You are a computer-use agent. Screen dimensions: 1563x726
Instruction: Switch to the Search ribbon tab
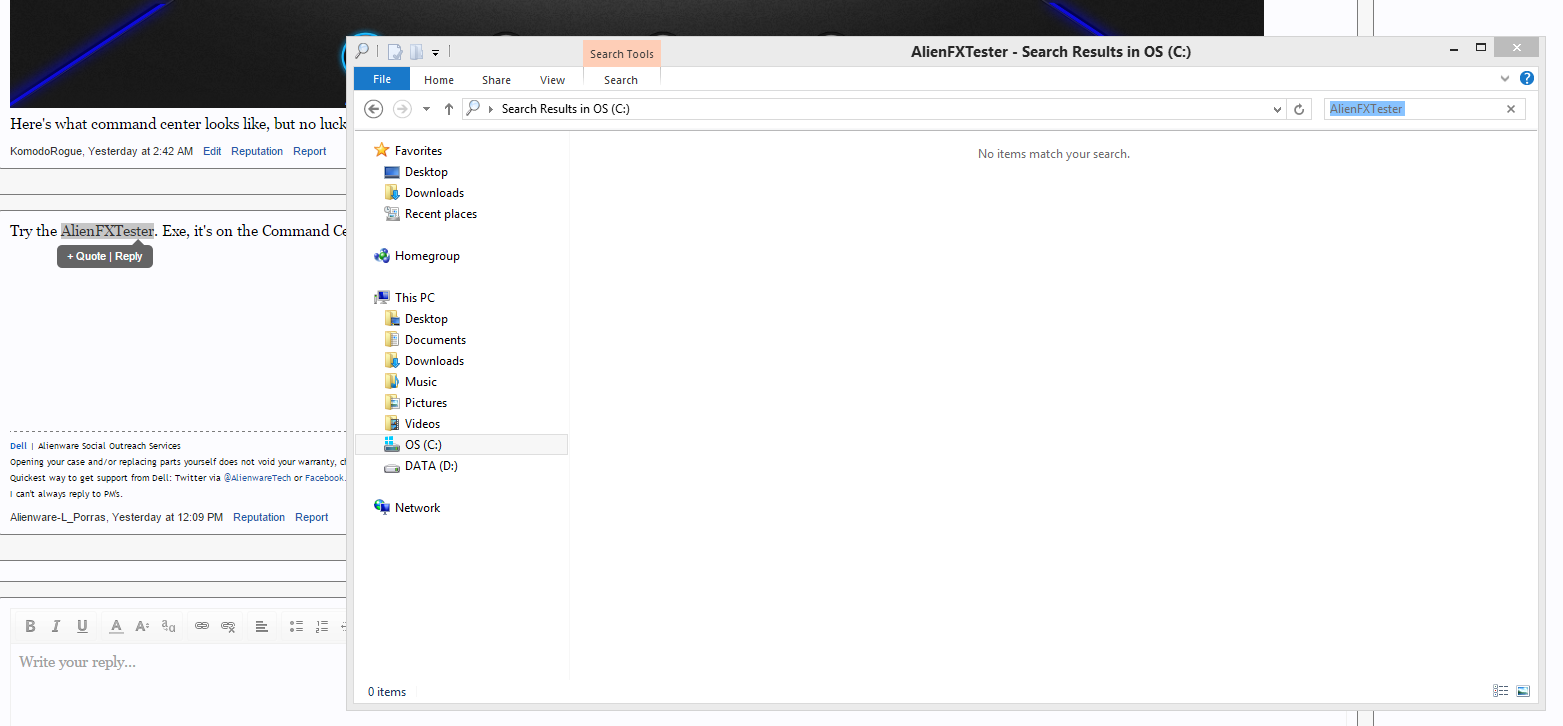tap(621, 80)
